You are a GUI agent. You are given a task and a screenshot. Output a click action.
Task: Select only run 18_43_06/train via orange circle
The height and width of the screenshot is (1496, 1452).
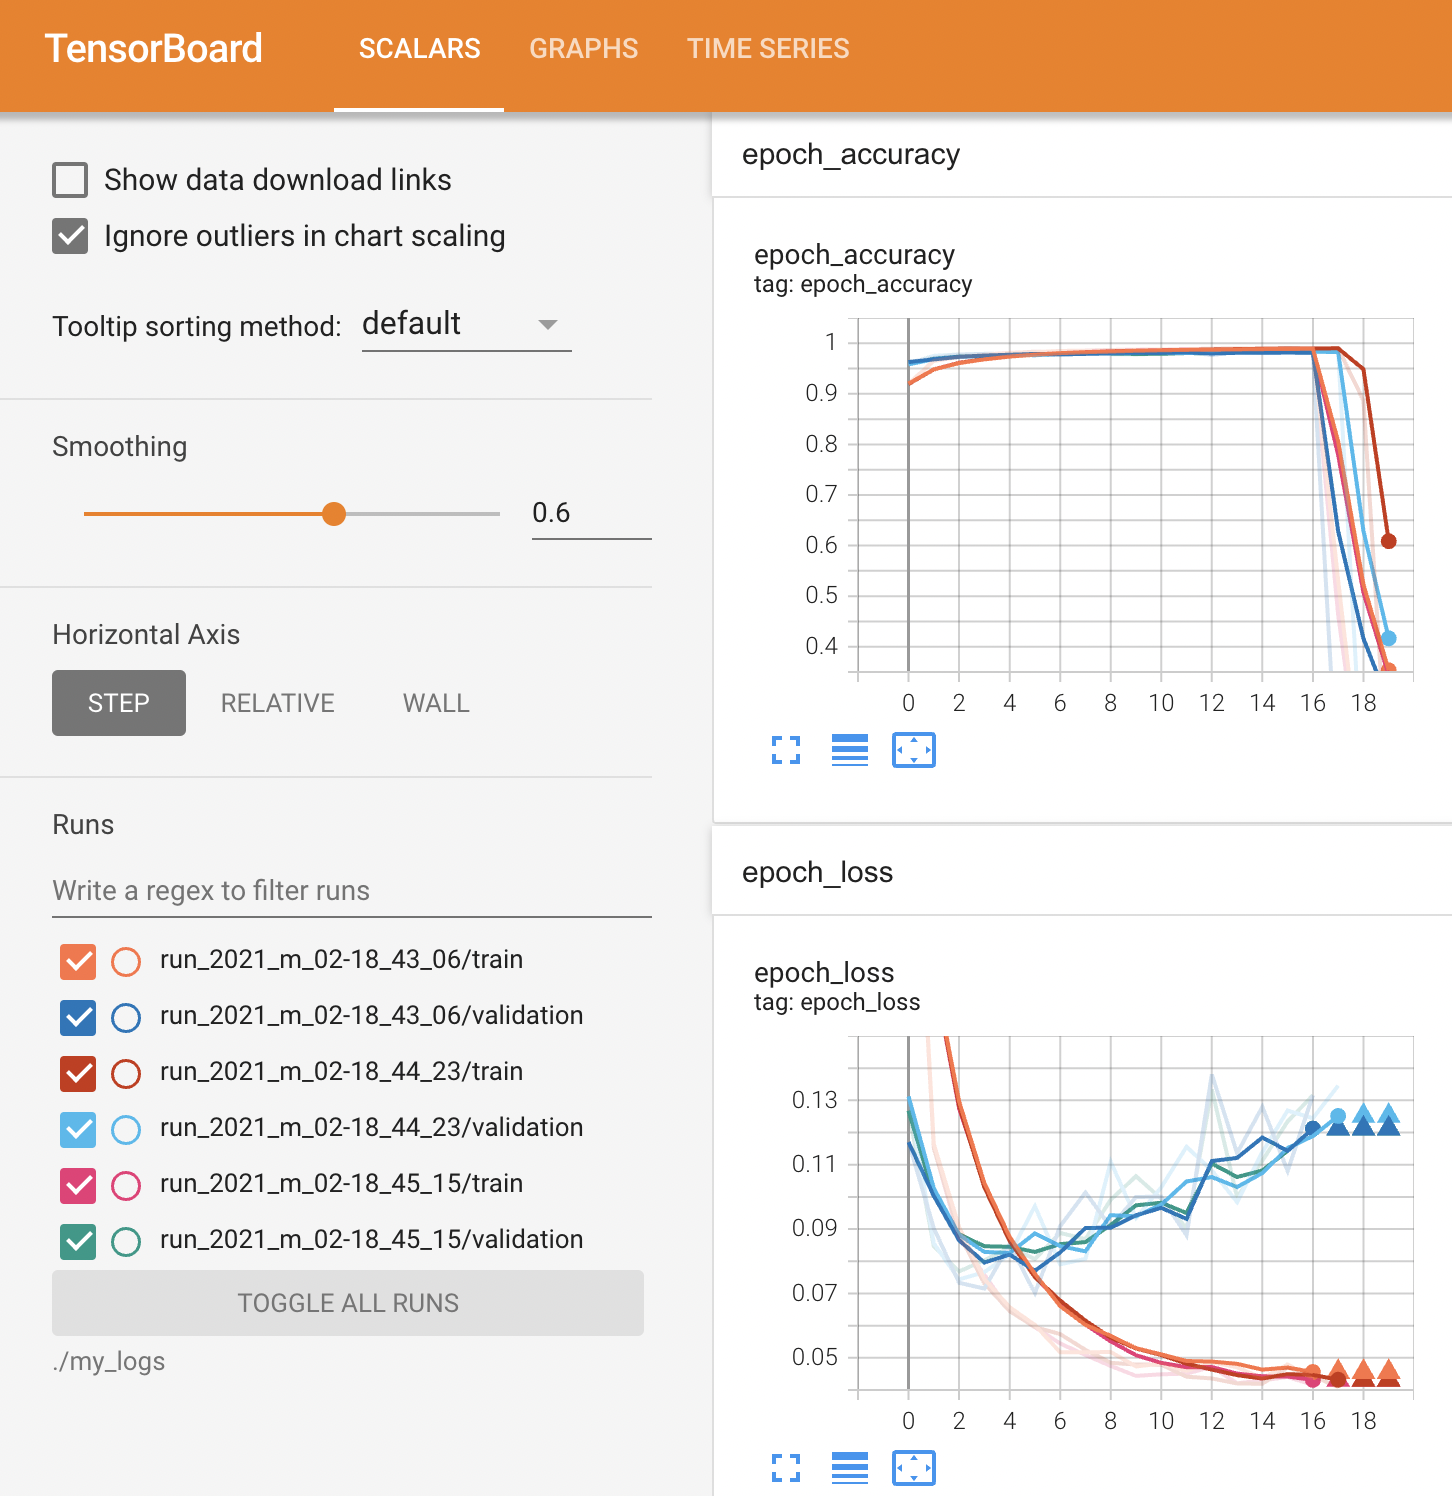tap(126, 962)
